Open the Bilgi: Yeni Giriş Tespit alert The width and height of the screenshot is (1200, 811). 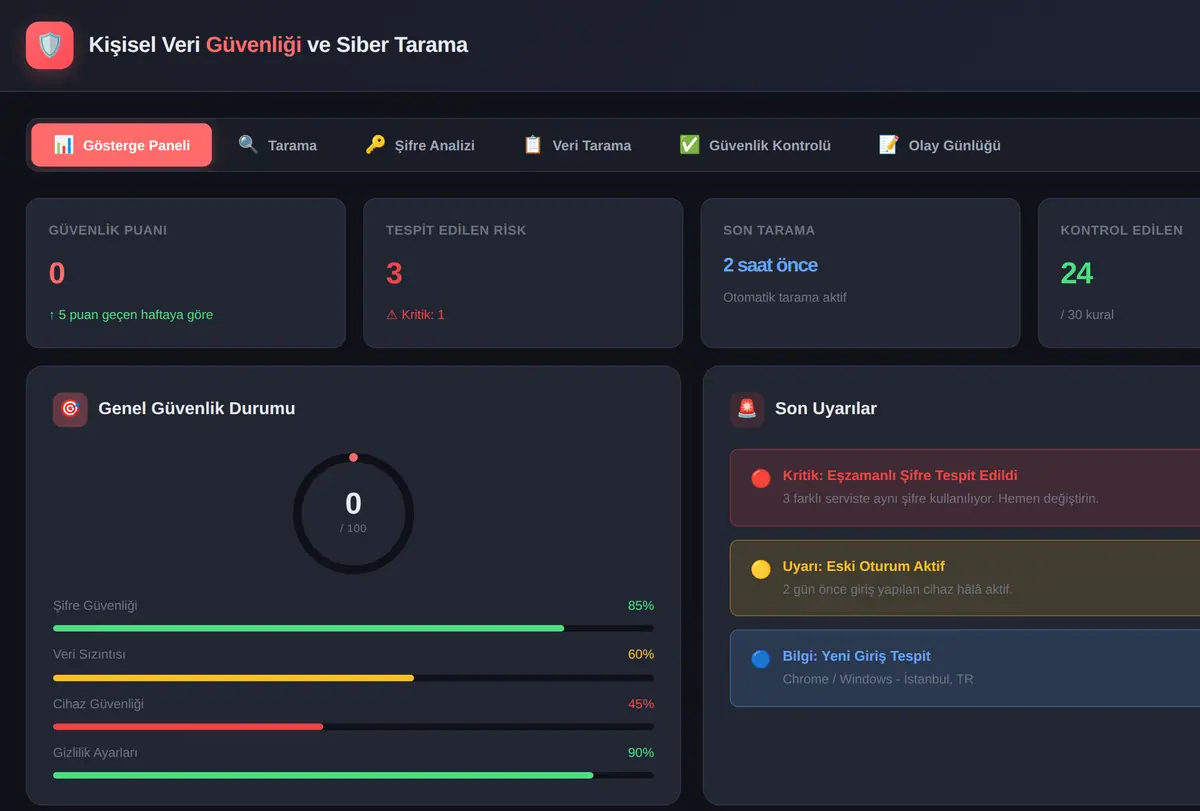coord(965,667)
